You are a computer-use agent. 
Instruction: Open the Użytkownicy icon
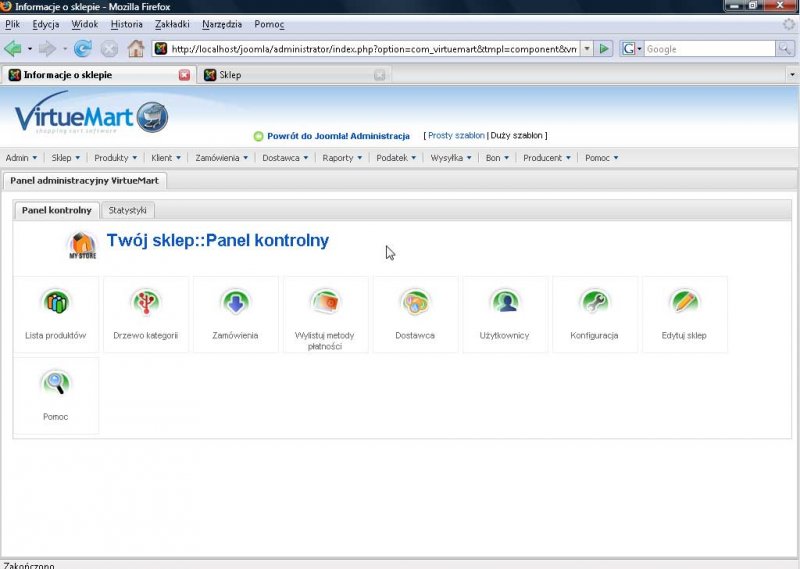click(504, 301)
